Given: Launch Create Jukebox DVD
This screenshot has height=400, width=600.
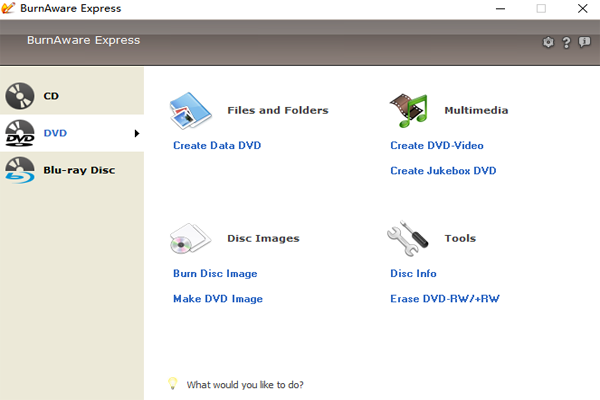Looking at the screenshot, I should [x=443, y=171].
